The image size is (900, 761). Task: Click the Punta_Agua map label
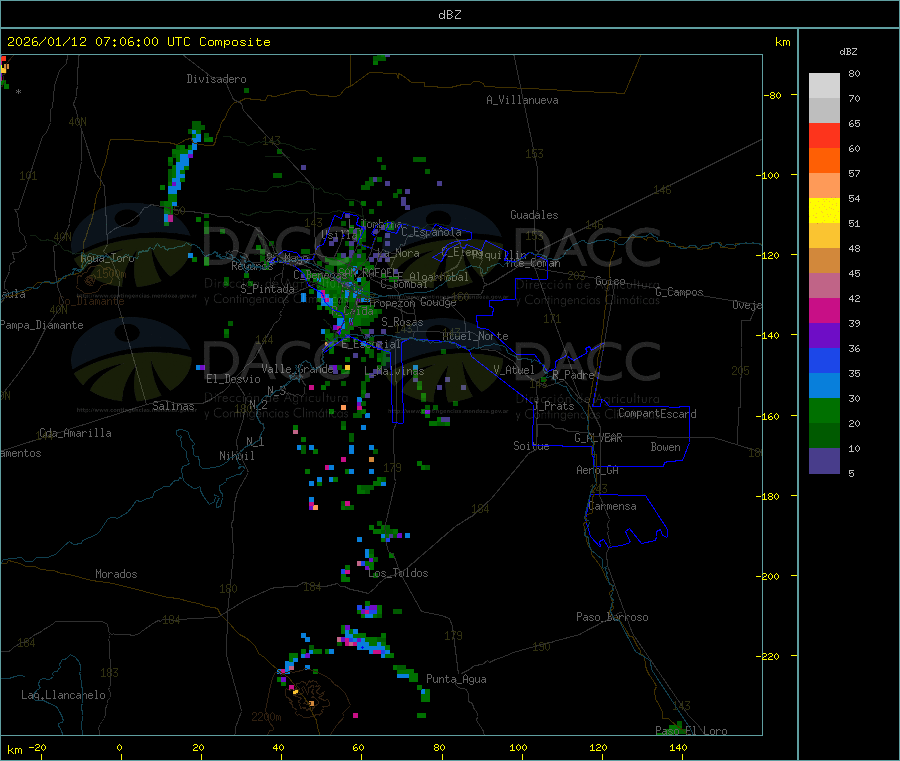pyautogui.click(x=456, y=679)
